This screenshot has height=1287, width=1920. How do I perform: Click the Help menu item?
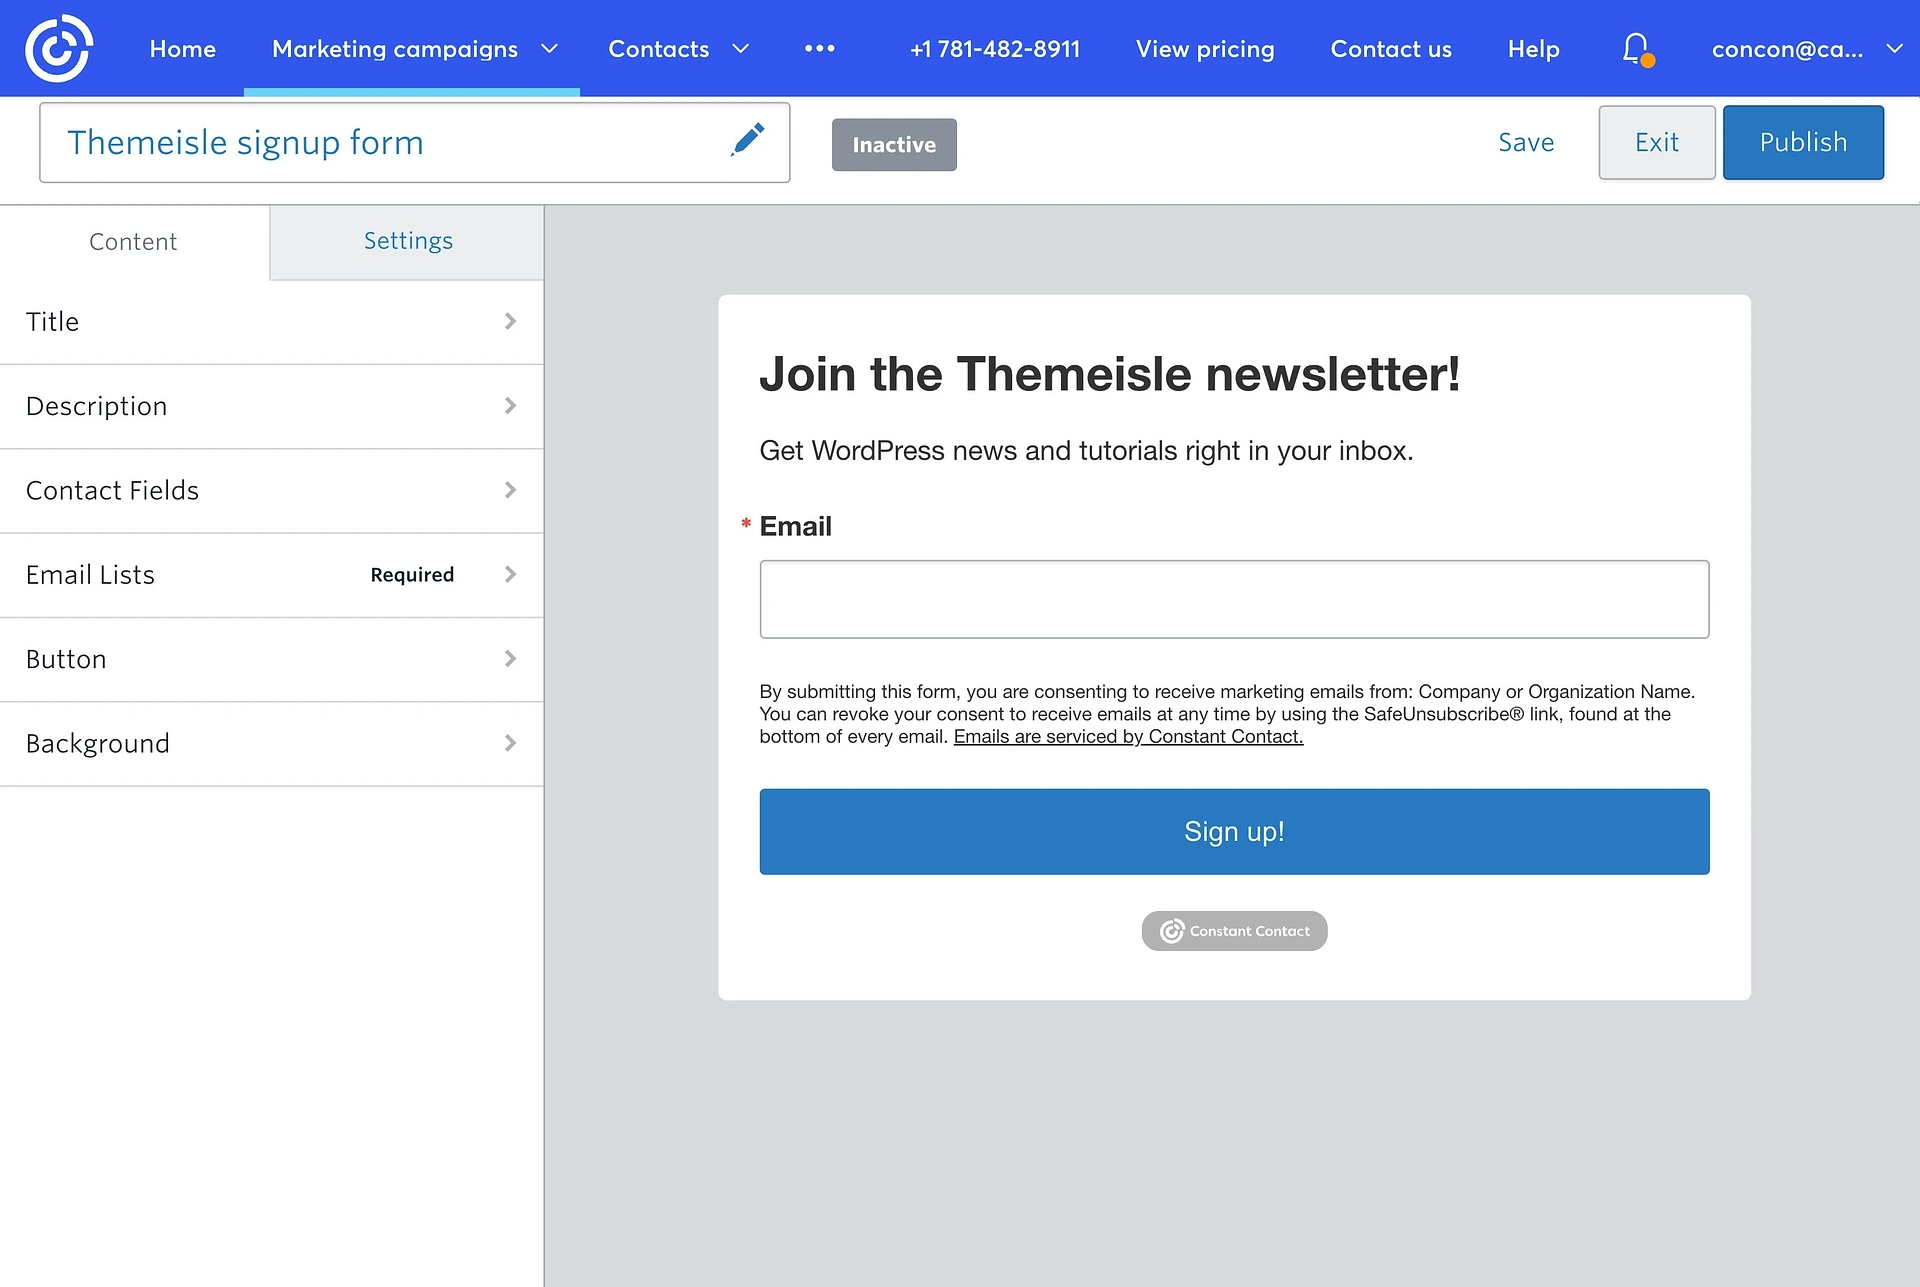1534,47
